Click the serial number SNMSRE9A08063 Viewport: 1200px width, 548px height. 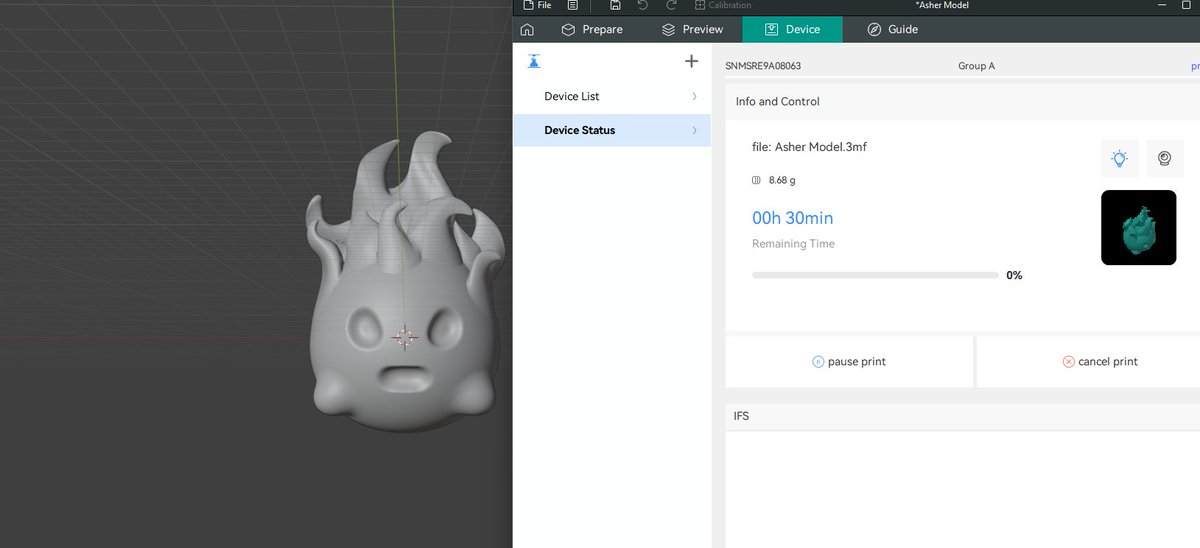coord(763,66)
